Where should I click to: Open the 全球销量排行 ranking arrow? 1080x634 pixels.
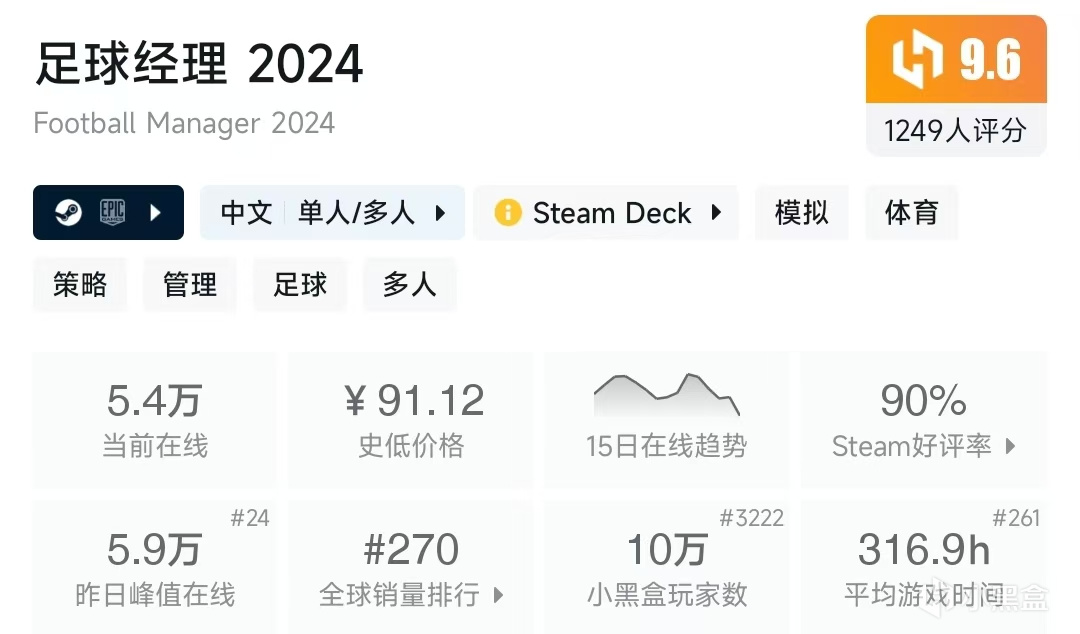pyautogui.click(x=498, y=596)
